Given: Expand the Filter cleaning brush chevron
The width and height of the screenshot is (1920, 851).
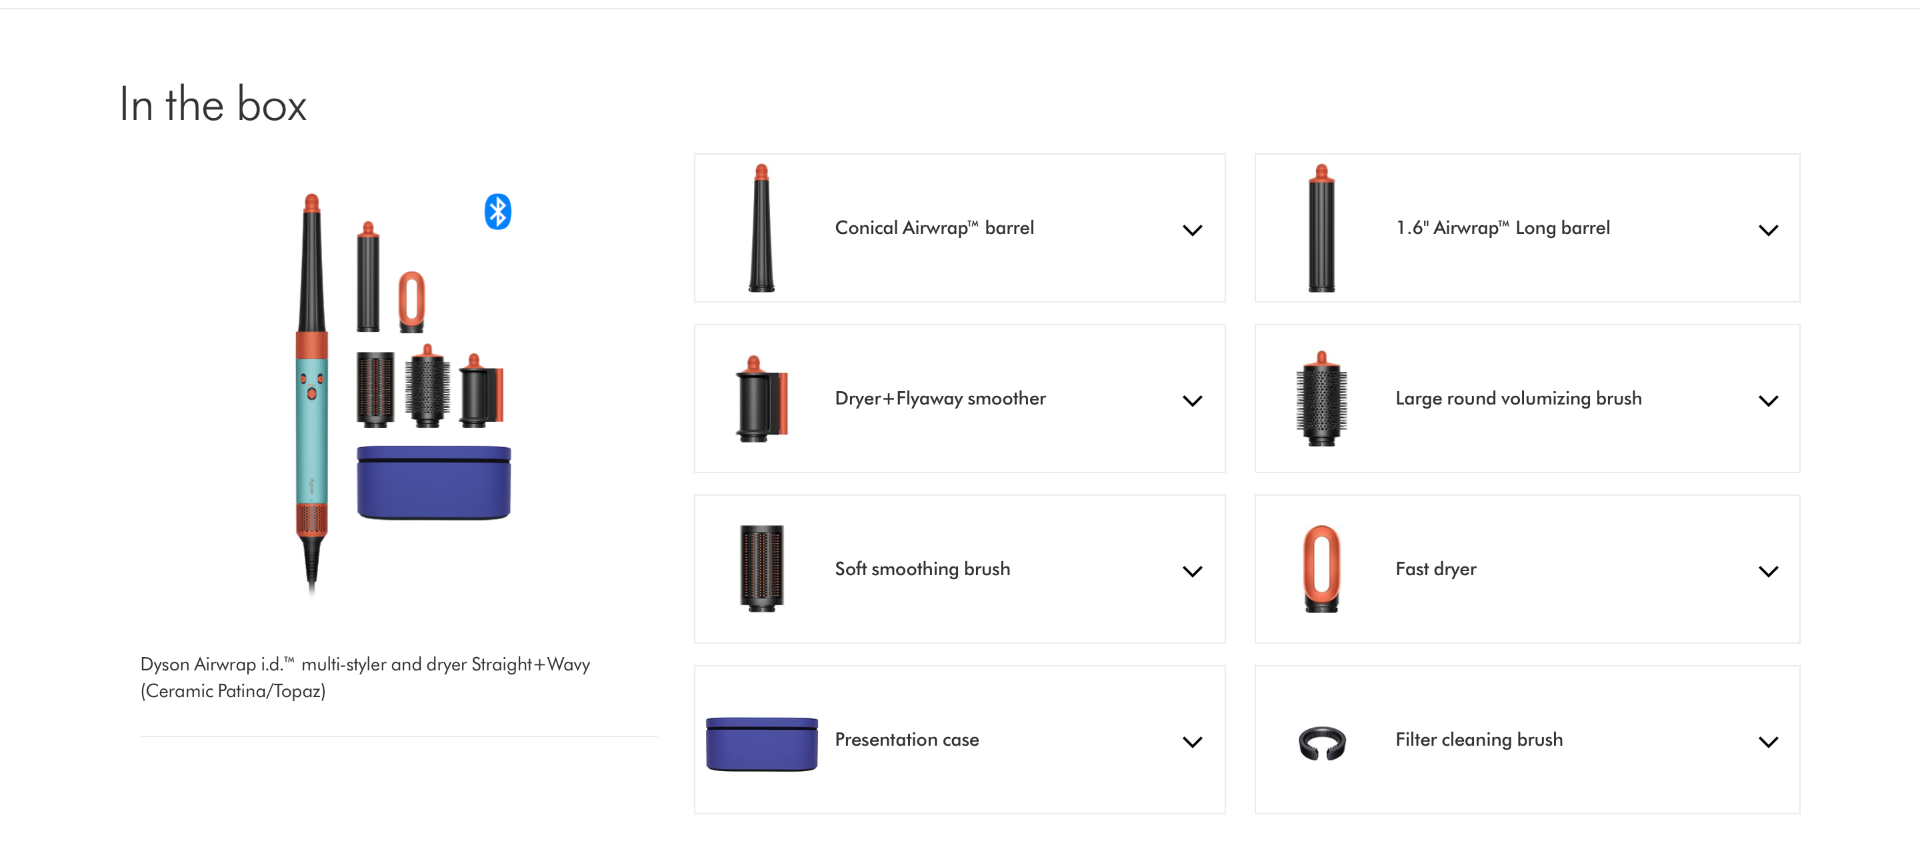Looking at the screenshot, I should point(1768,742).
